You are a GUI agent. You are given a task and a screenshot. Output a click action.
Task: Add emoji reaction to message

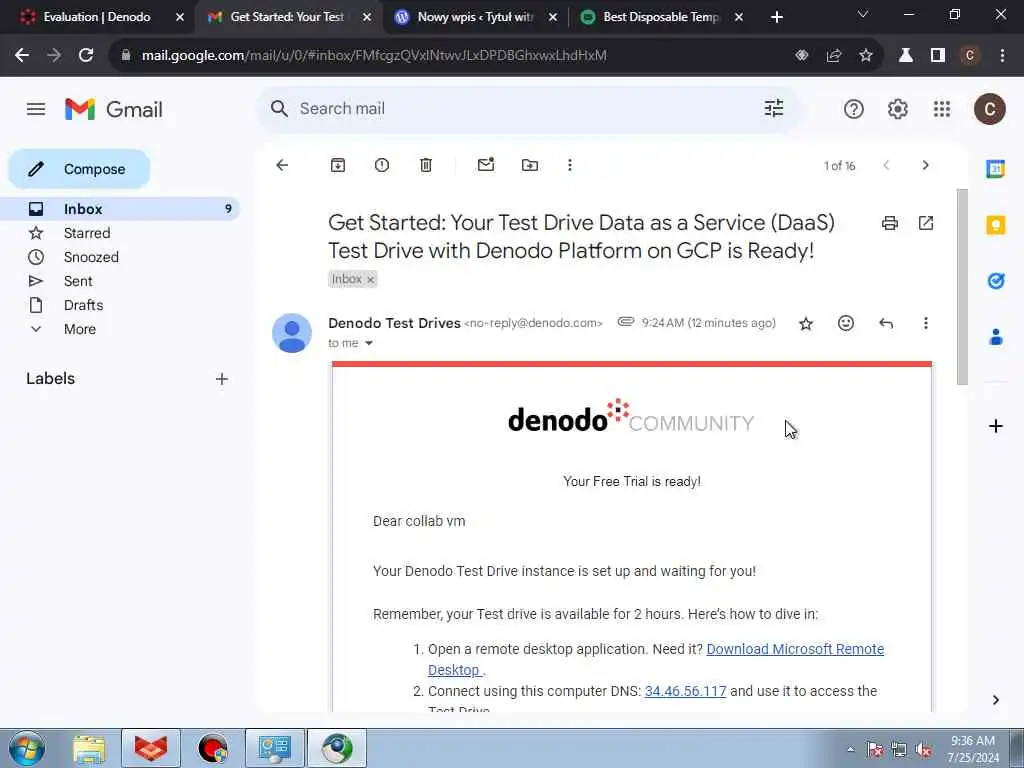[x=846, y=323]
